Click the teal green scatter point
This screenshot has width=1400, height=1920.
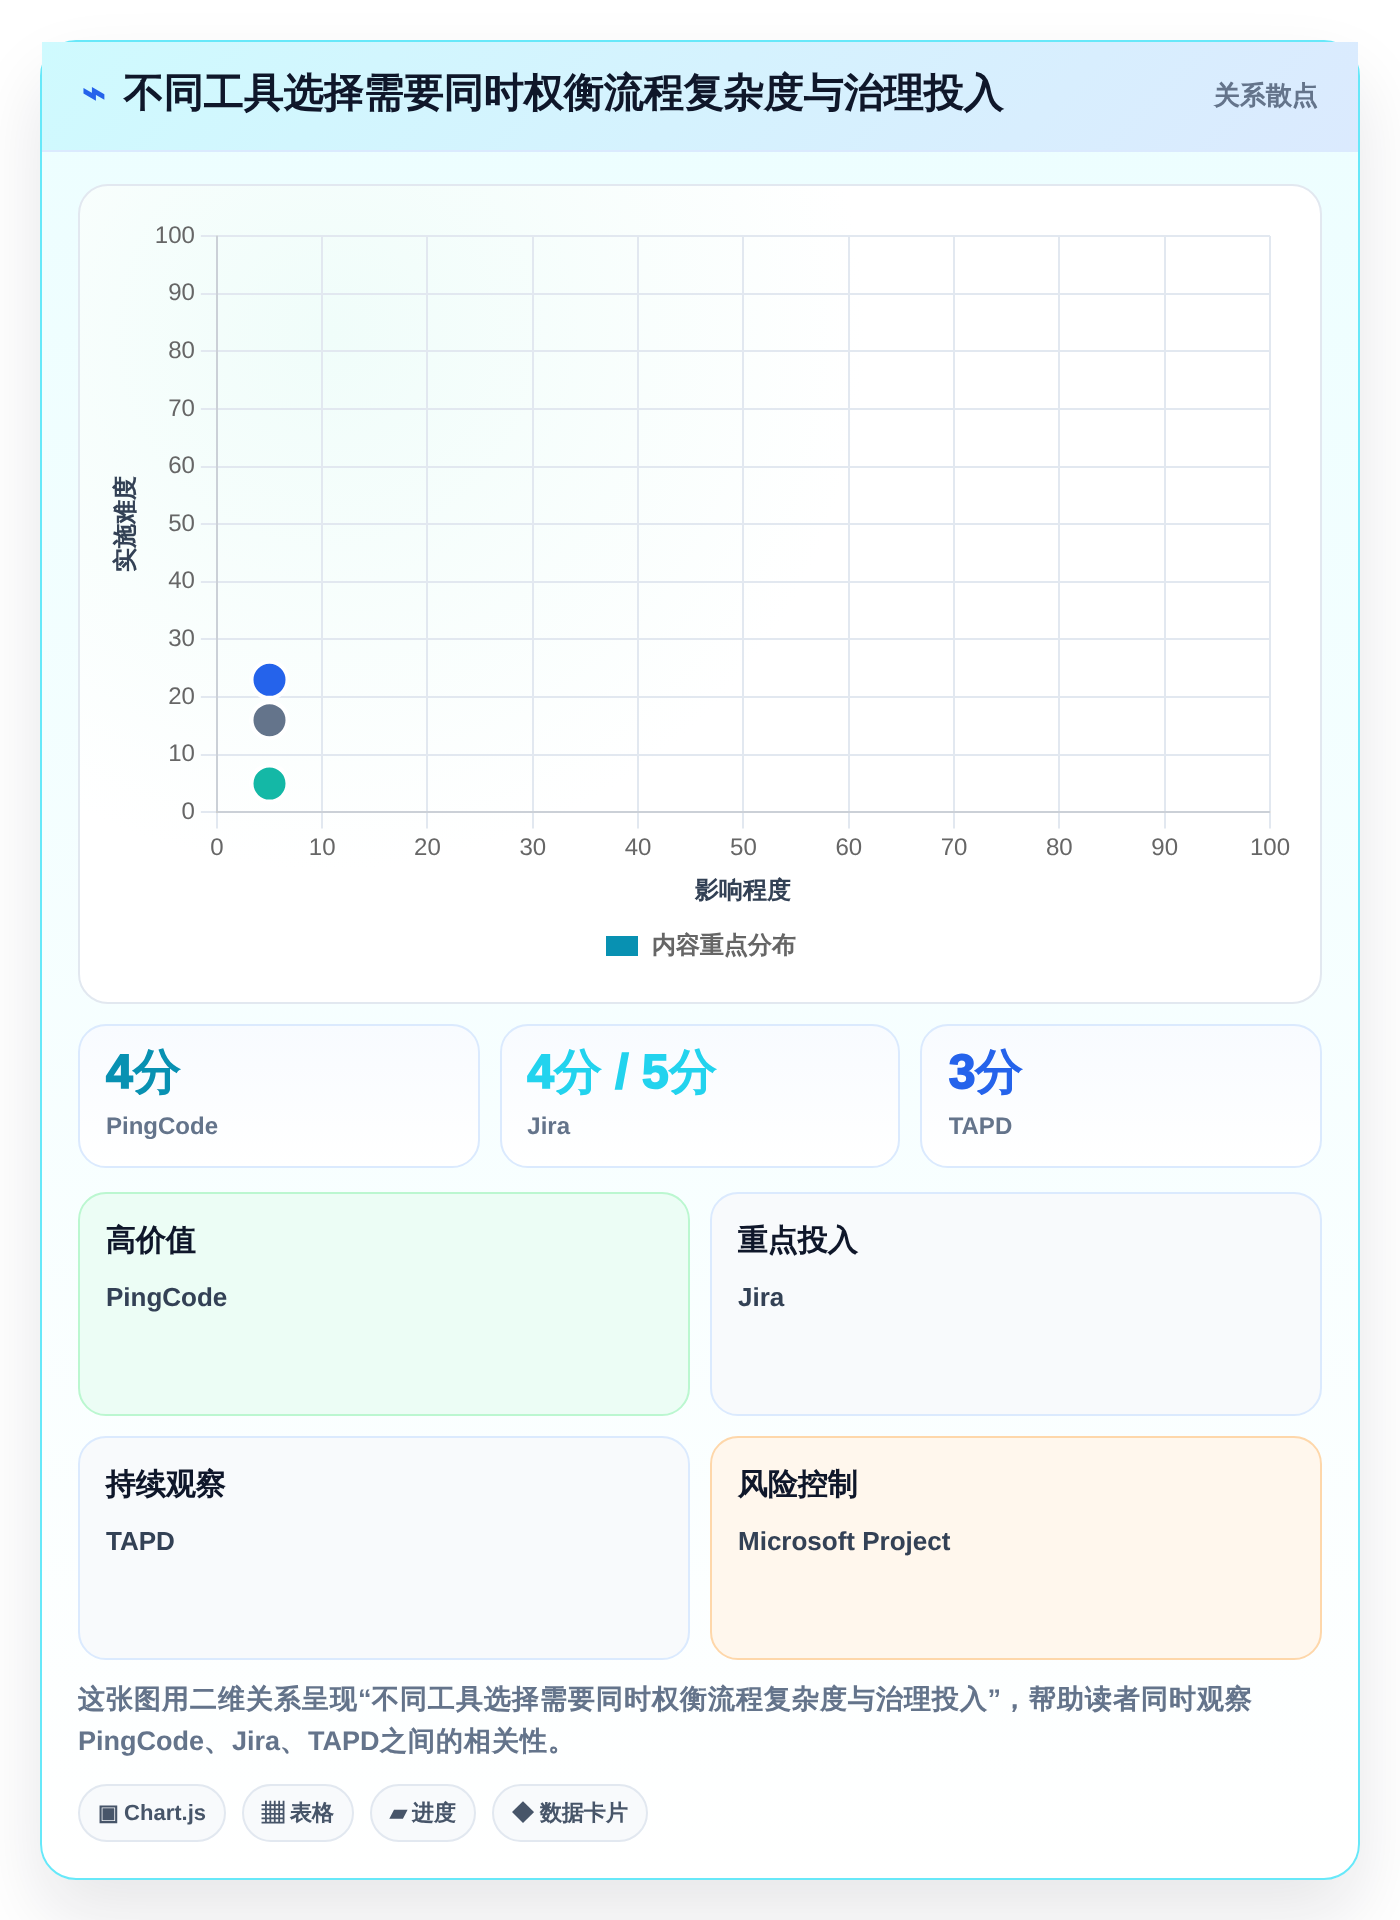[x=269, y=783]
